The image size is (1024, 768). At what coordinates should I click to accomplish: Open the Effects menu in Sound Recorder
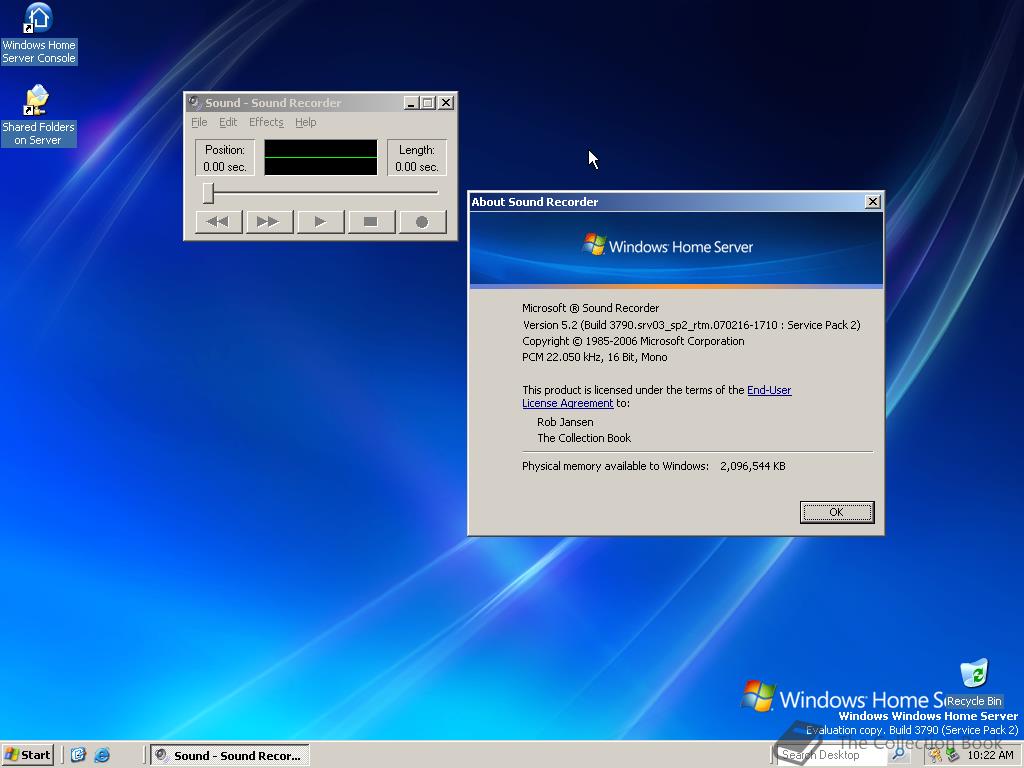[x=266, y=122]
